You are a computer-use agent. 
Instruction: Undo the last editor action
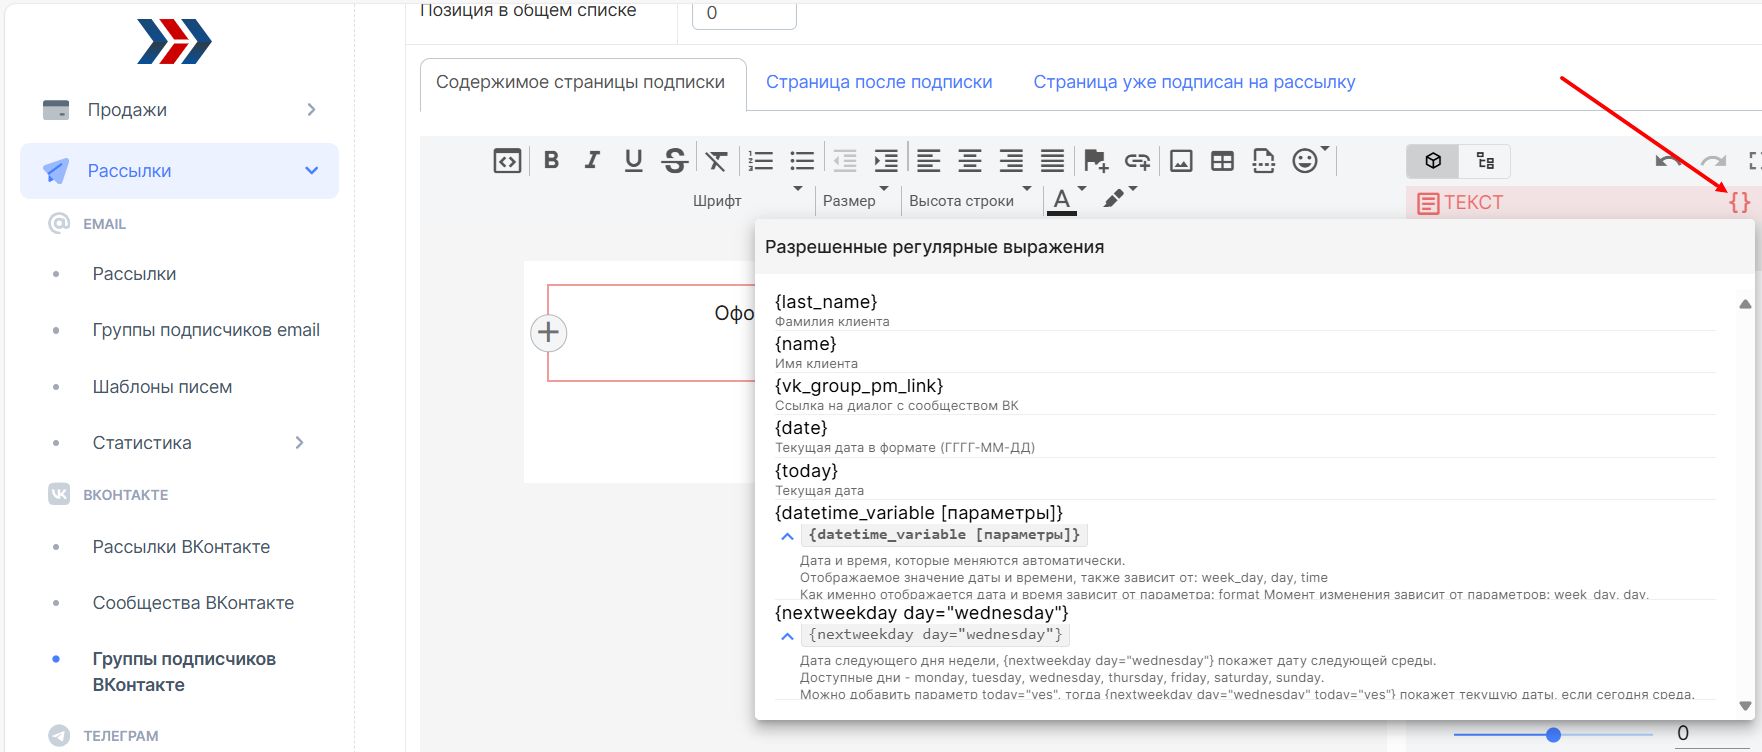[1668, 161]
